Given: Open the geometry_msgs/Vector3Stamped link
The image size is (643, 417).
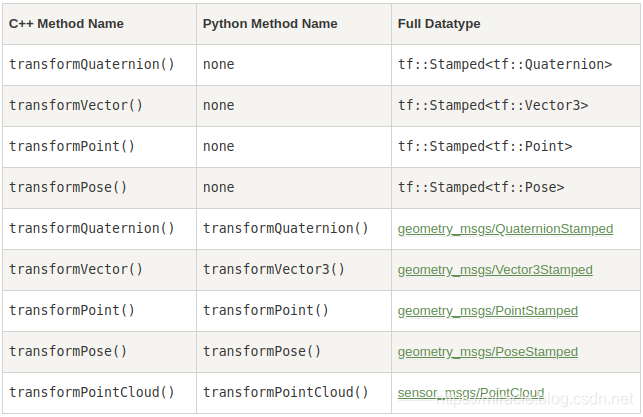Looking at the screenshot, I should (x=495, y=270).
